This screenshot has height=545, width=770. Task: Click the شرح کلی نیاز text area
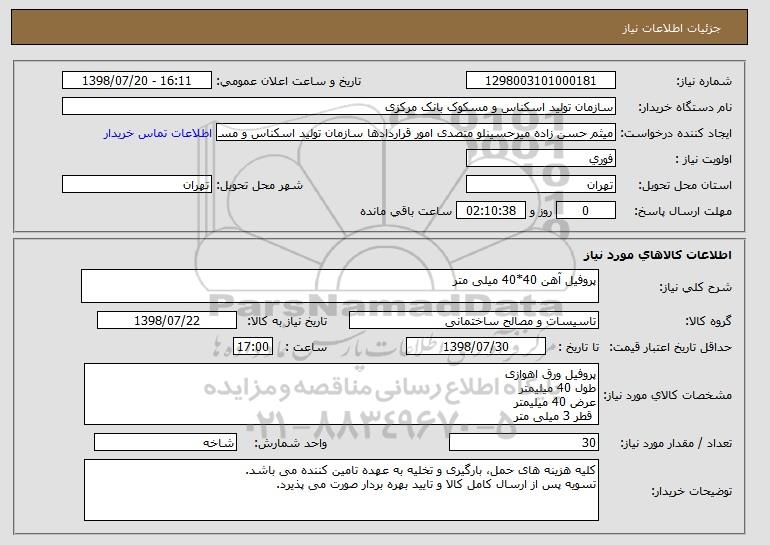pos(340,286)
